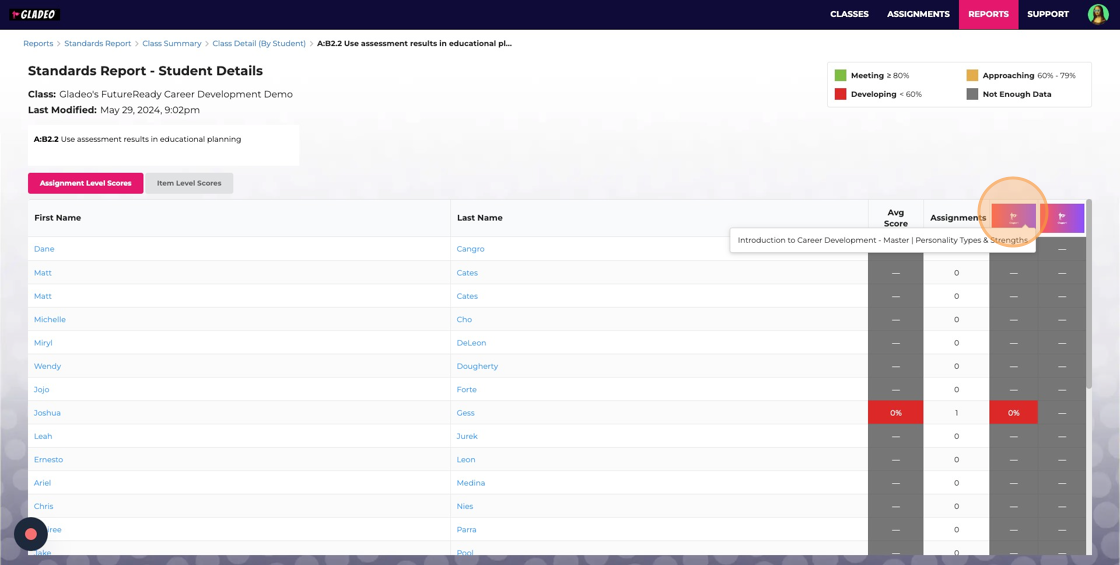Go to Class Summary breadcrumb
The width and height of the screenshot is (1120, 565).
pyautogui.click(x=171, y=44)
